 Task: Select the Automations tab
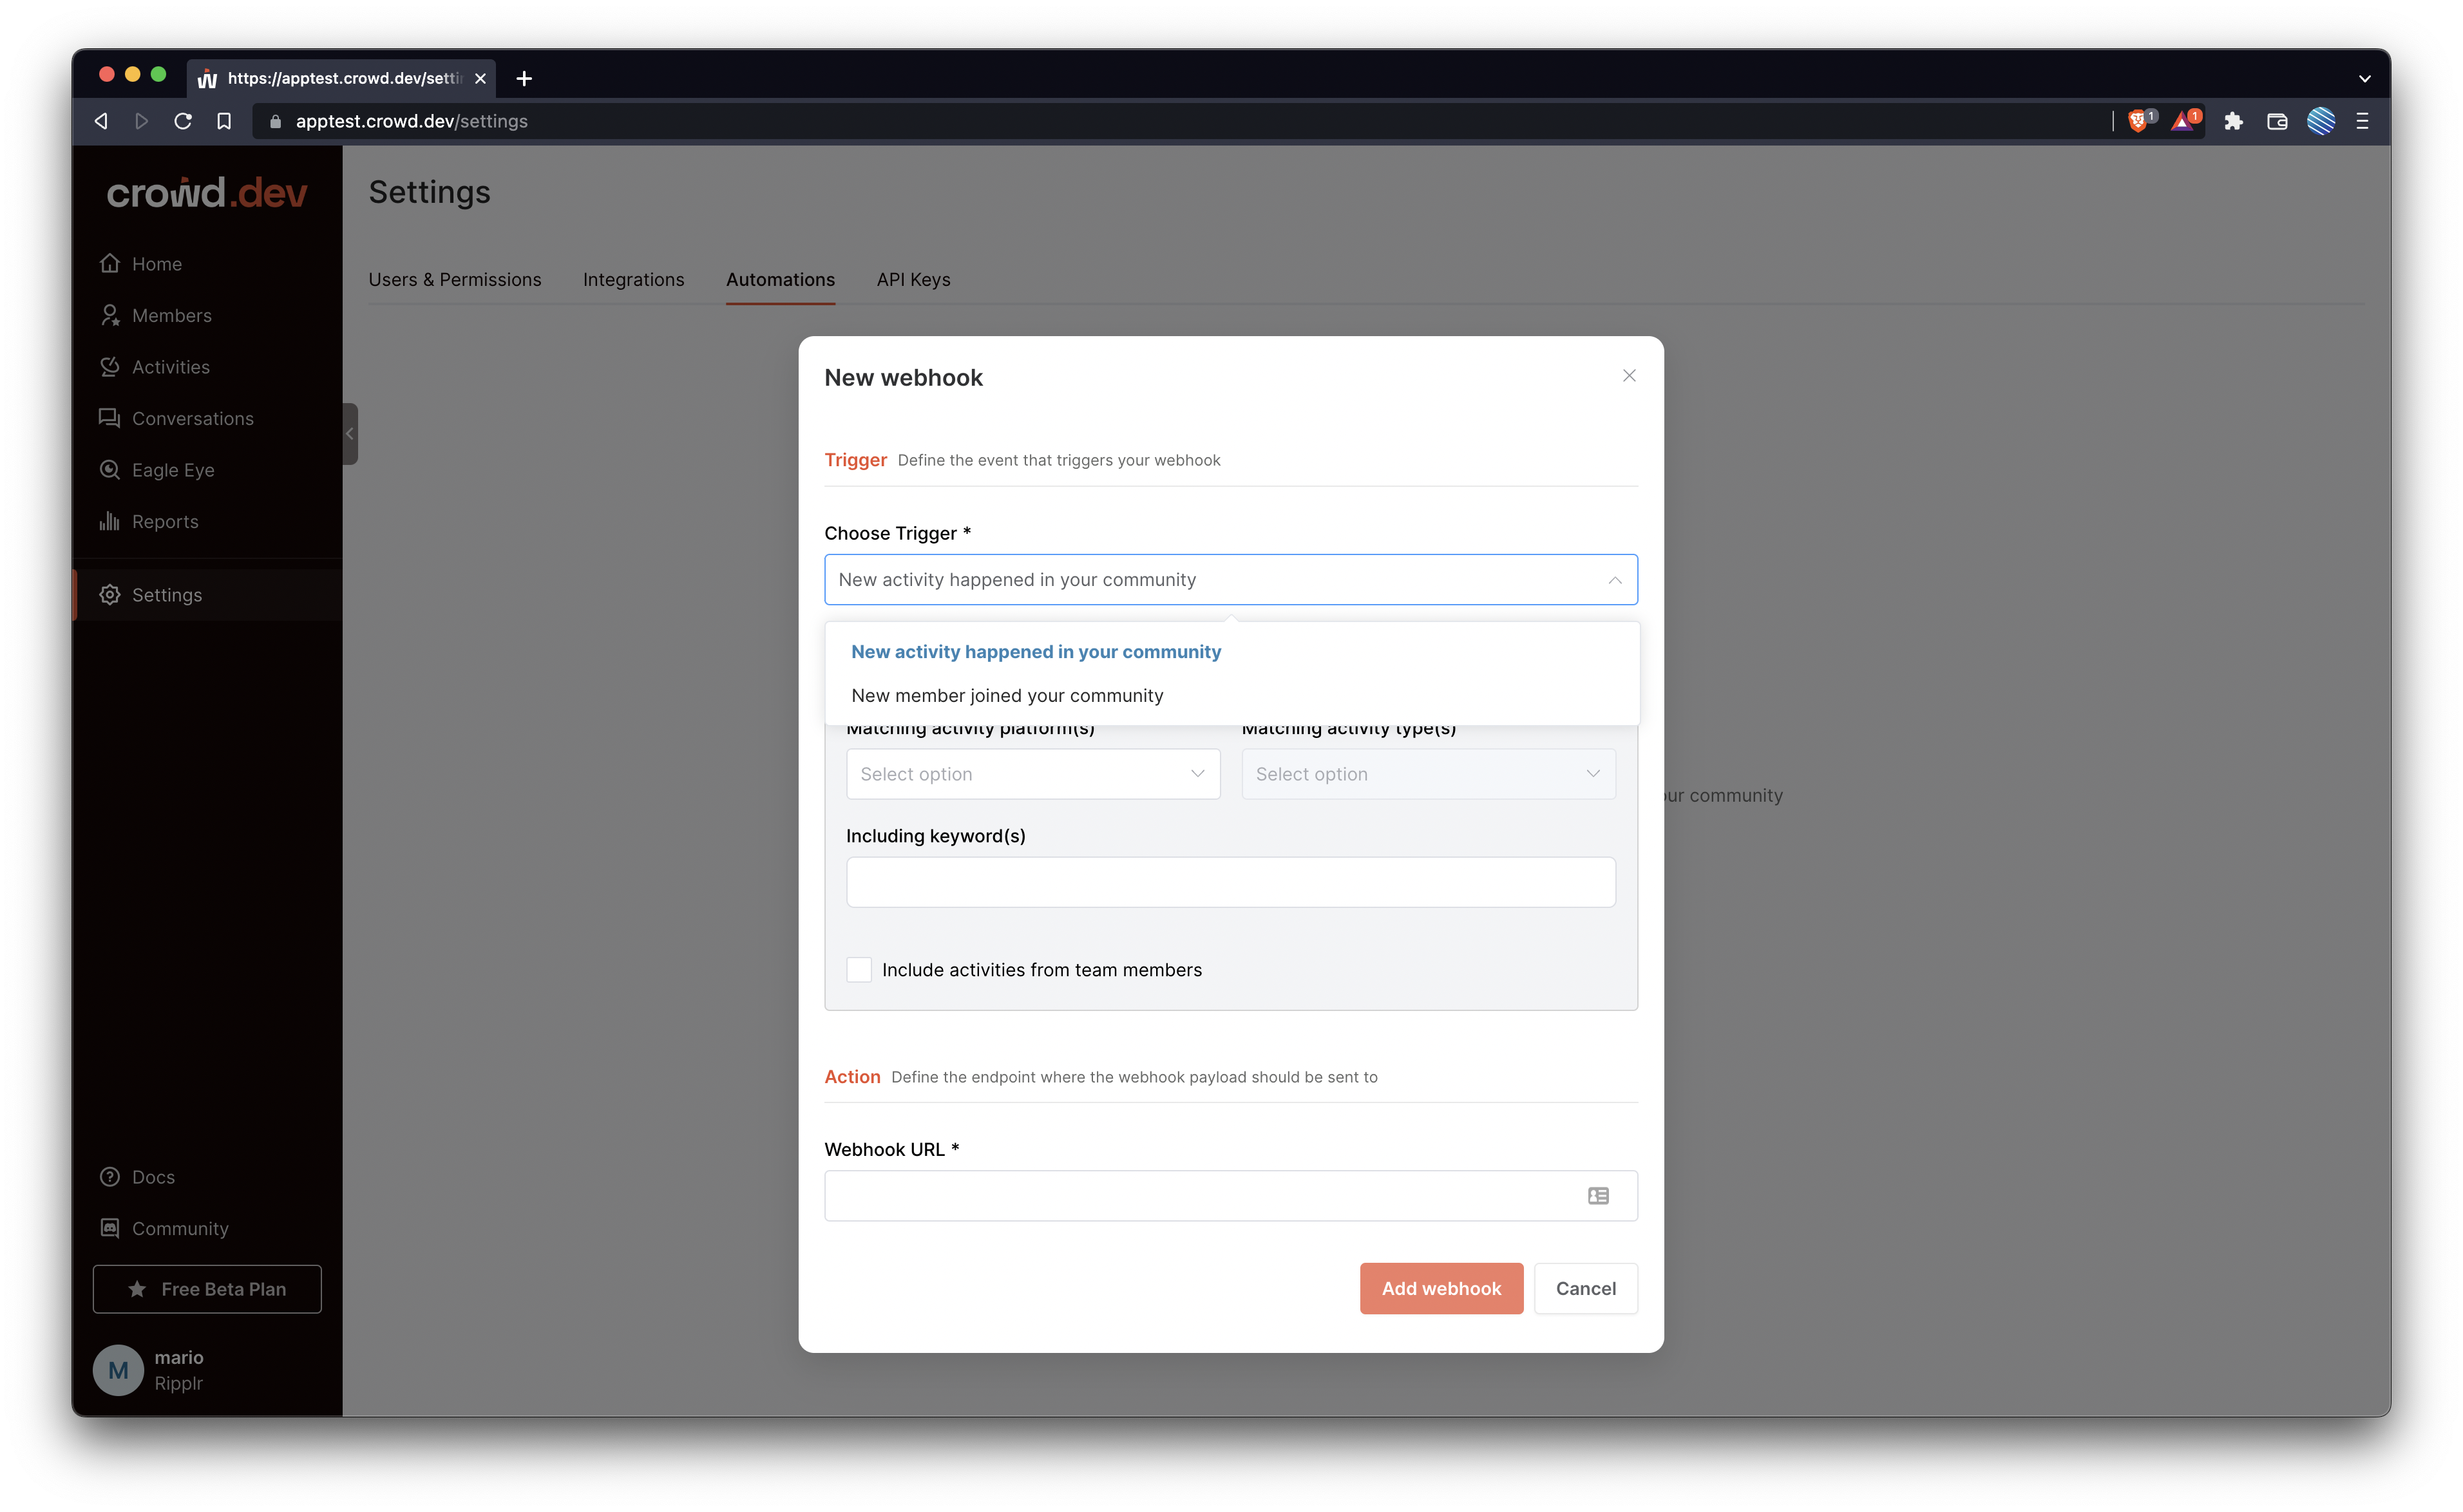point(780,279)
